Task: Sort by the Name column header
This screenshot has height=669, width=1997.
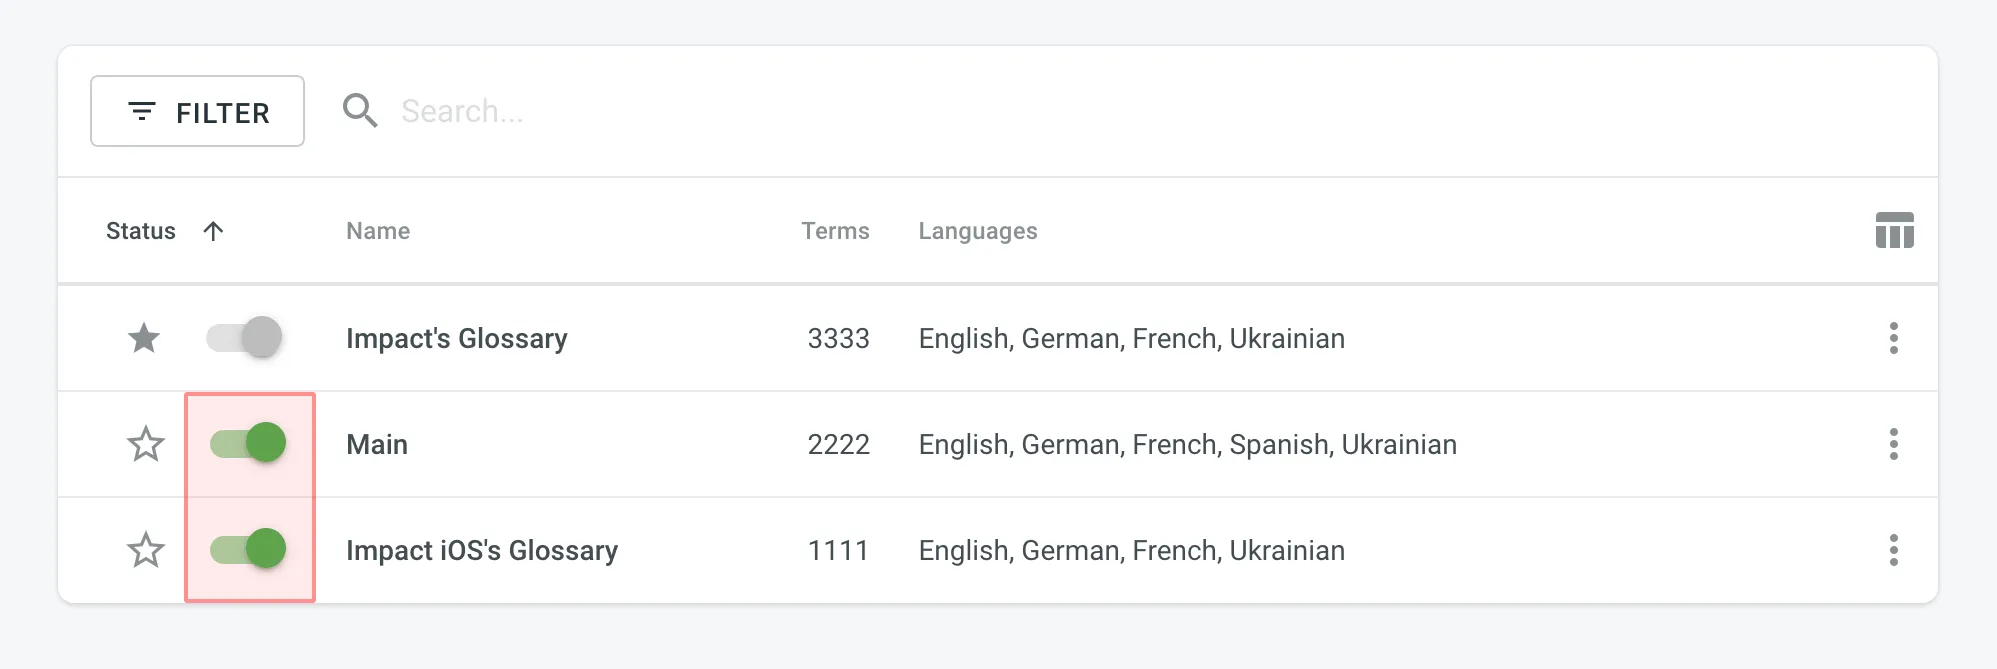Action: pos(378,231)
